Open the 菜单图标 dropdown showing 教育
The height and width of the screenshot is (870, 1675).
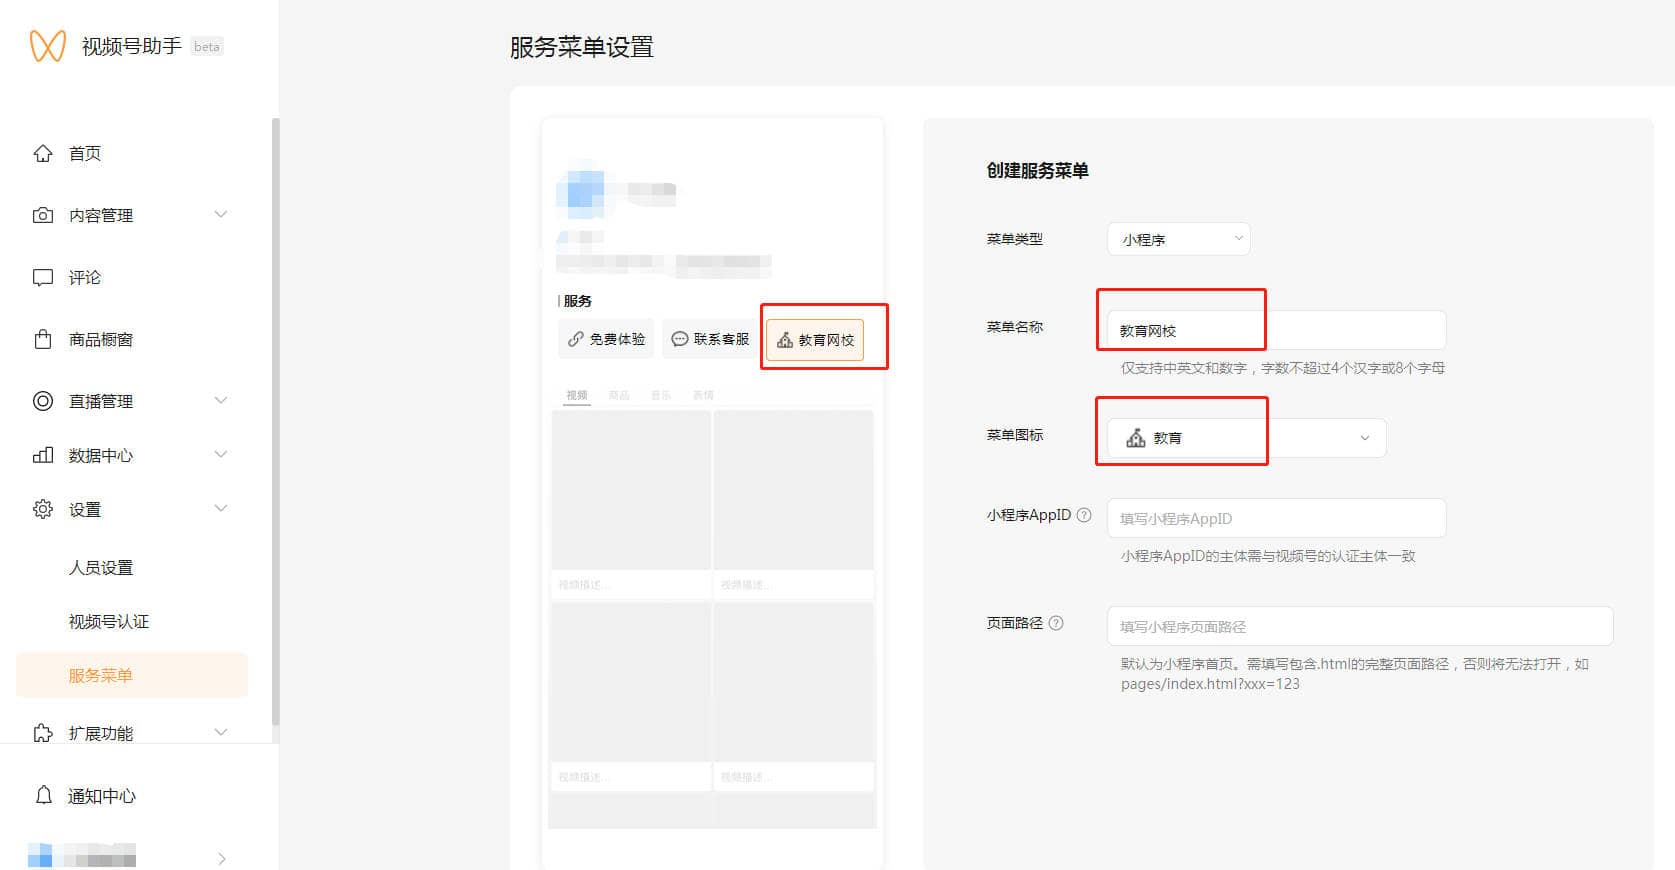coord(1246,438)
